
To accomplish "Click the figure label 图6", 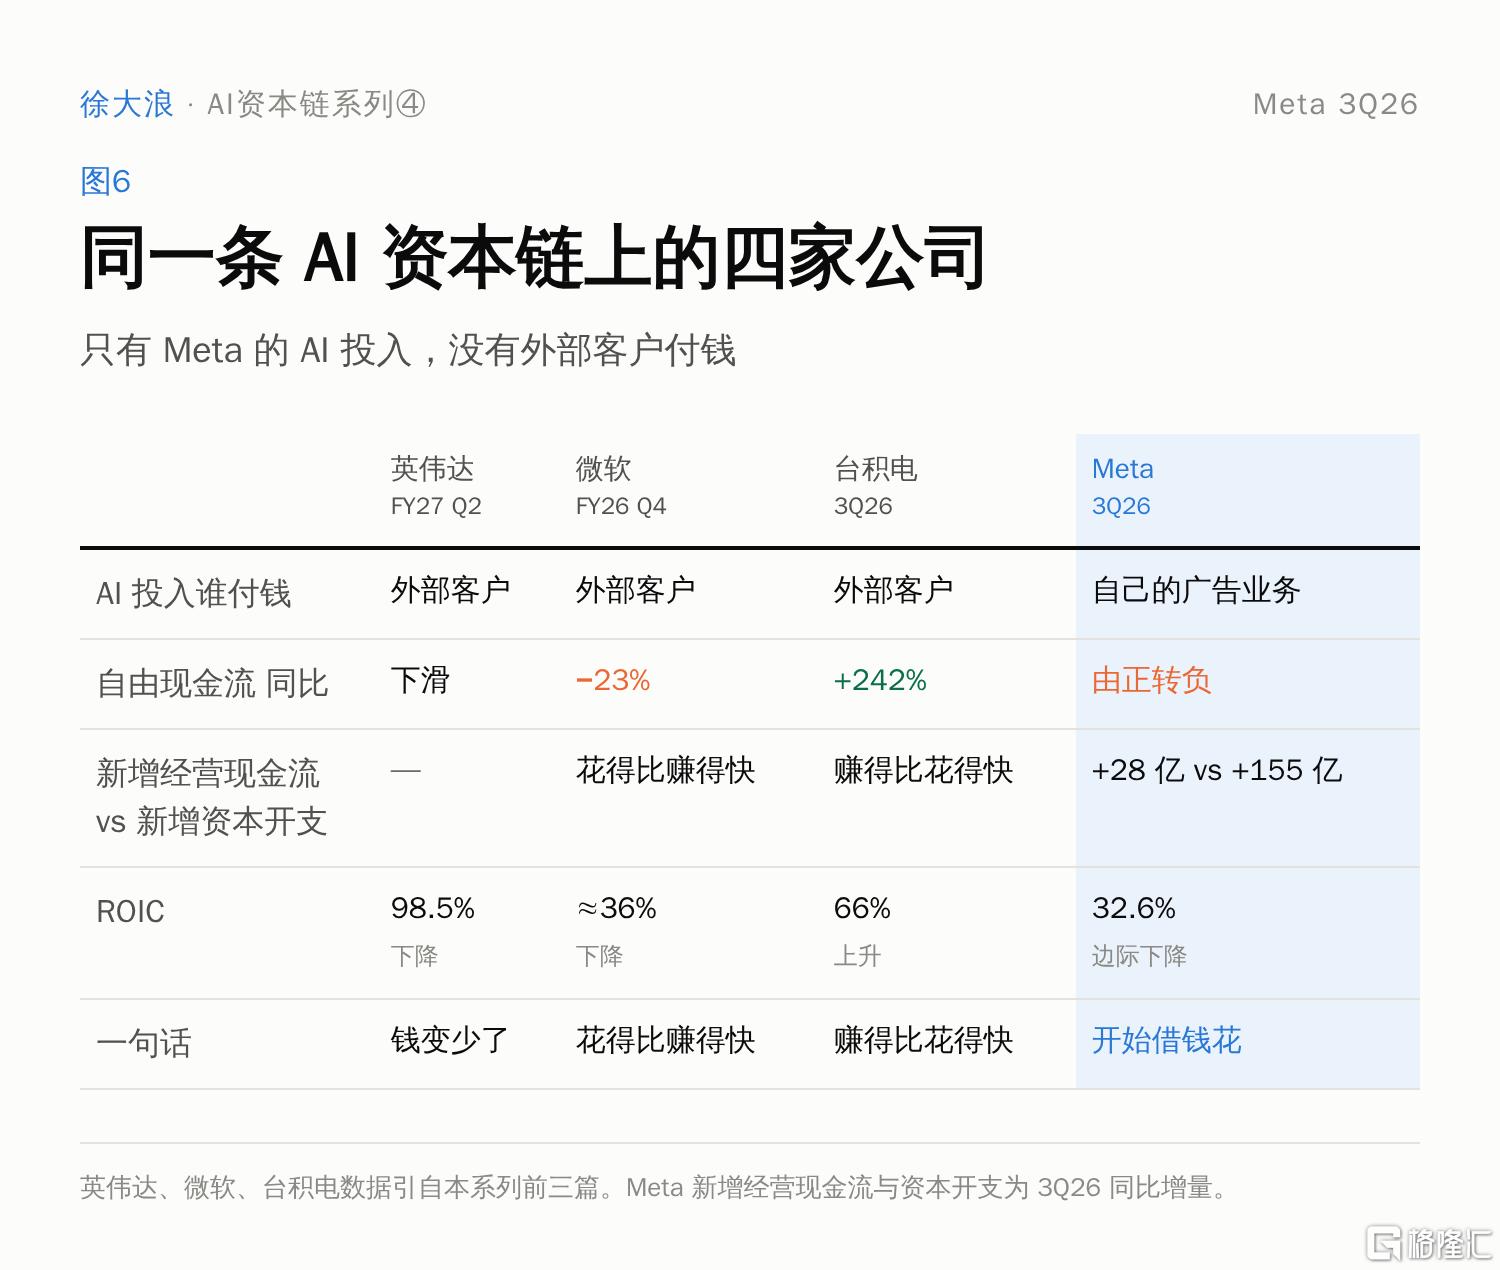I will [106, 181].
